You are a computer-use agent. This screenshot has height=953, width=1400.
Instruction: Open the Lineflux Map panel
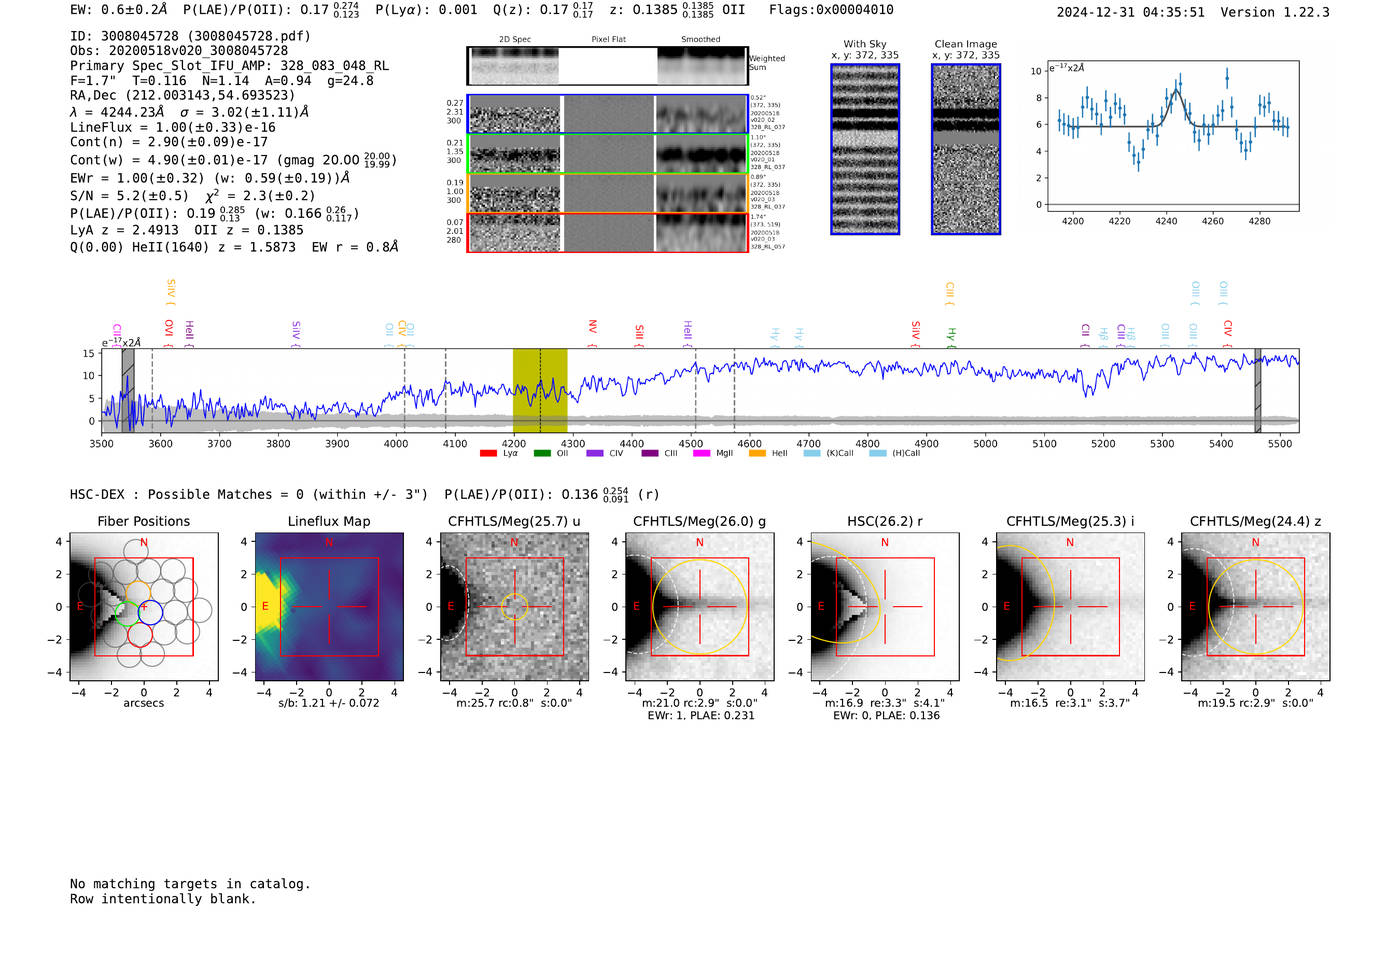[329, 607]
